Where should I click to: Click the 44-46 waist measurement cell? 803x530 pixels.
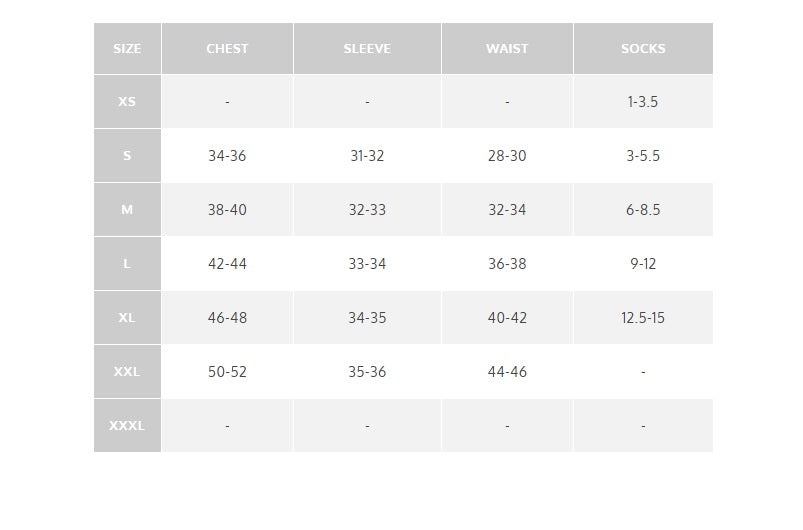pos(507,371)
